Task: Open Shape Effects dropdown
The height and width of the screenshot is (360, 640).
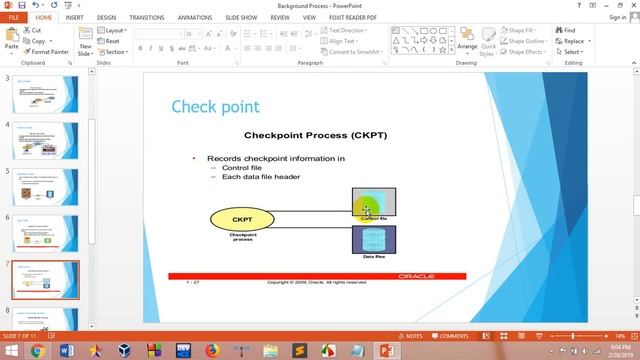Action: pos(523,52)
